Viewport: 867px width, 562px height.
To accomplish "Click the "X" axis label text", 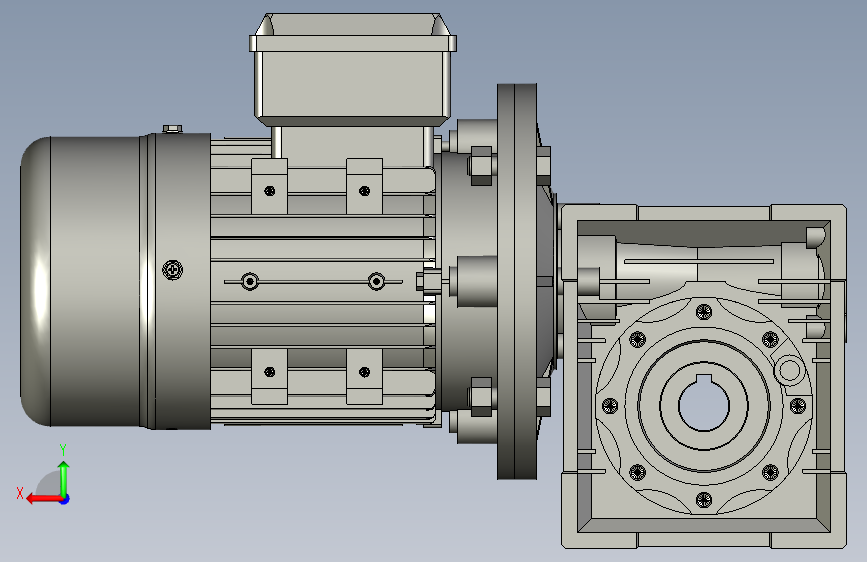I will pyautogui.click(x=20, y=493).
